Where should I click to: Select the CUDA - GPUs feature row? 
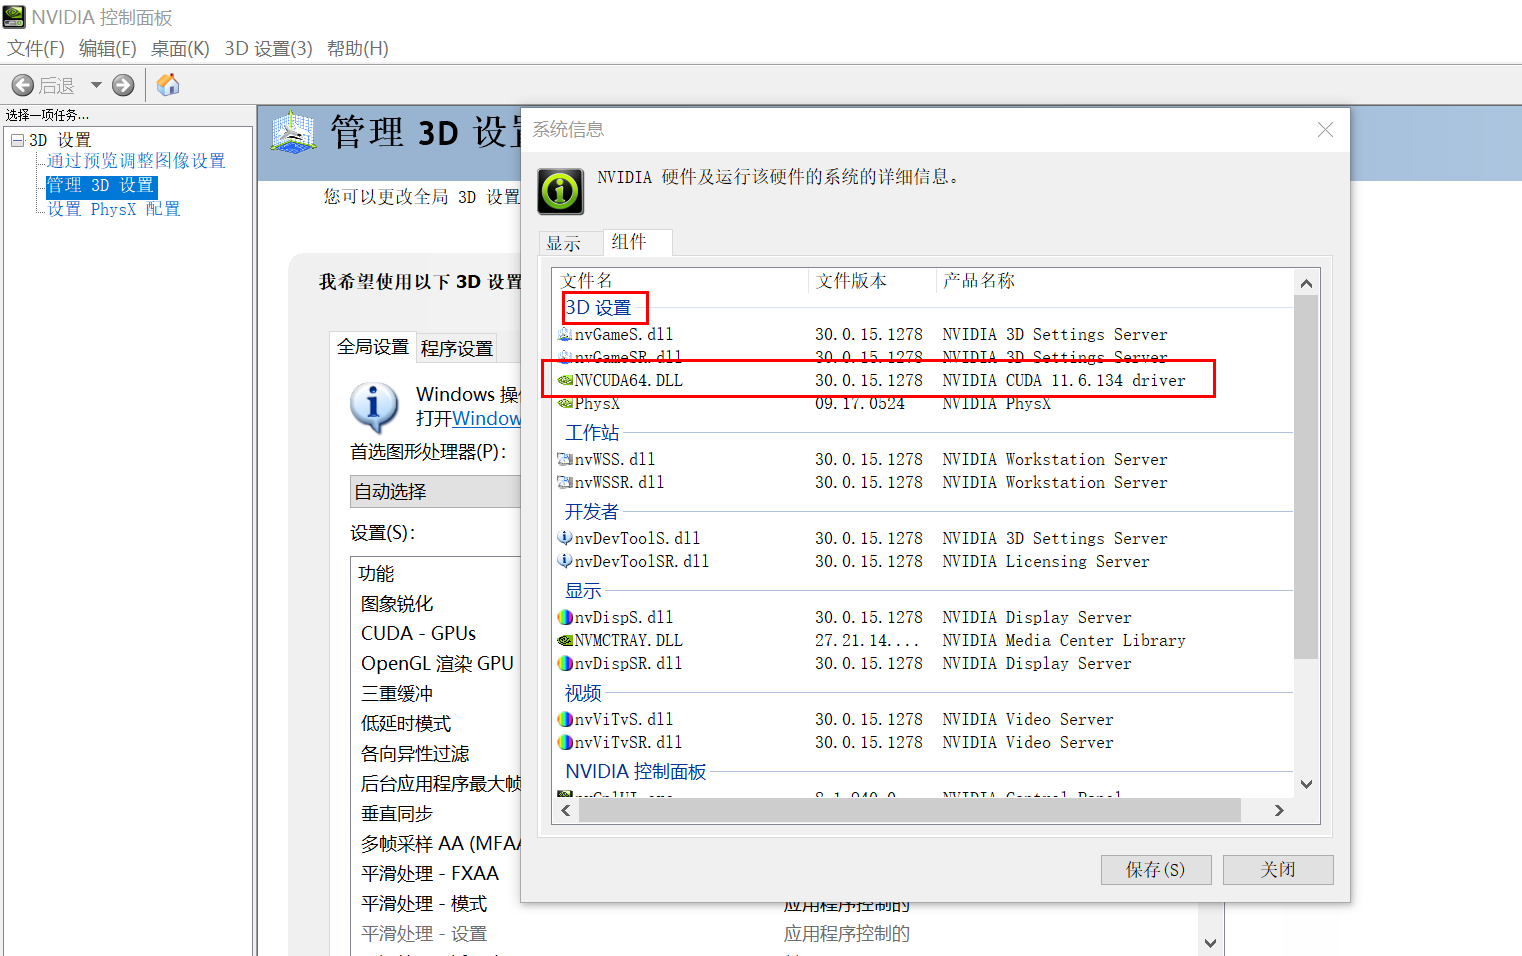(x=418, y=633)
